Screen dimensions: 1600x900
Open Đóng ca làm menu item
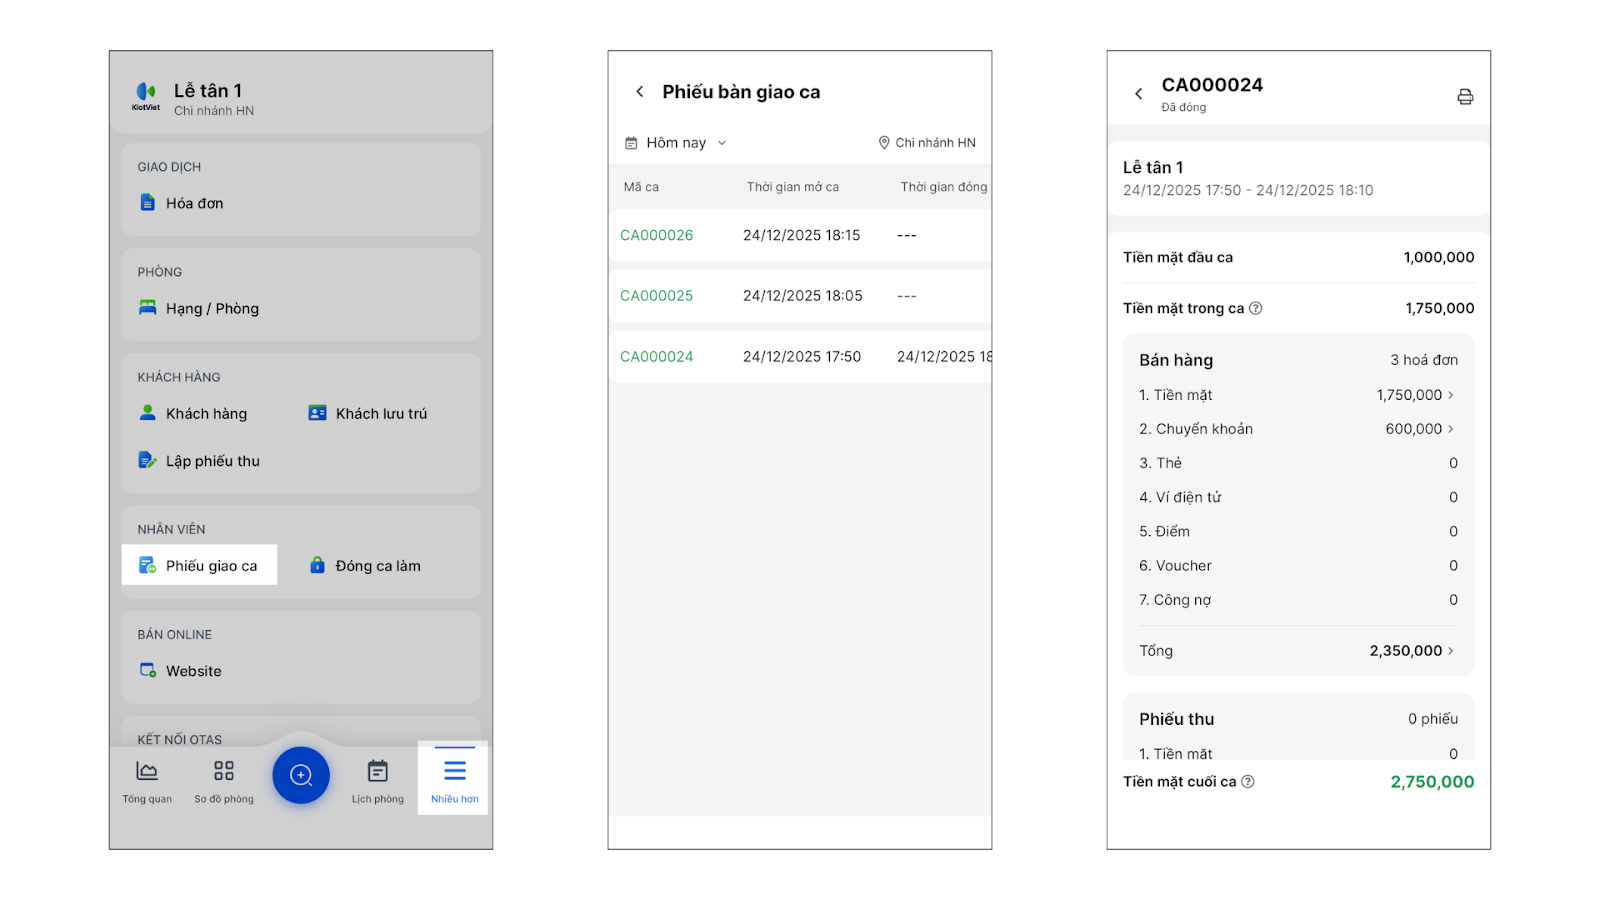[366, 566]
